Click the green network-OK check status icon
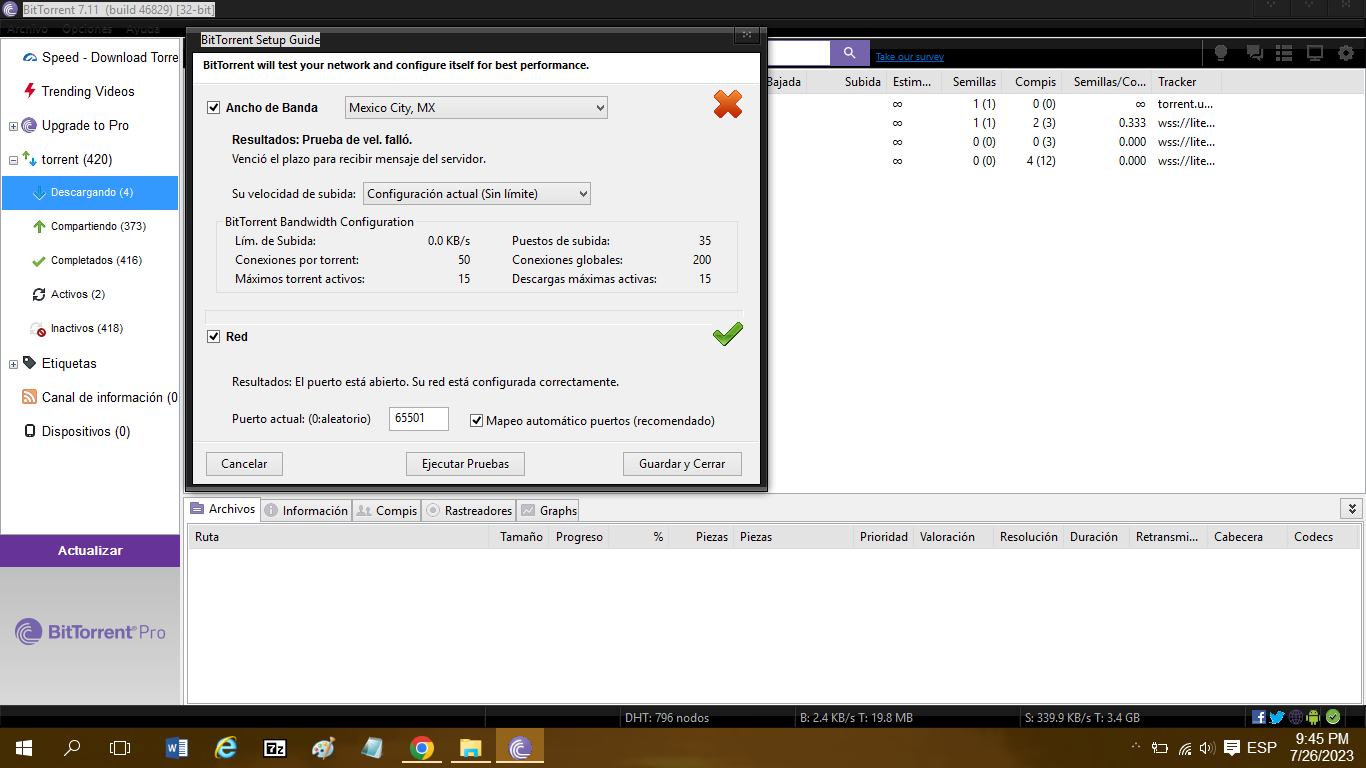 (1332, 717)
